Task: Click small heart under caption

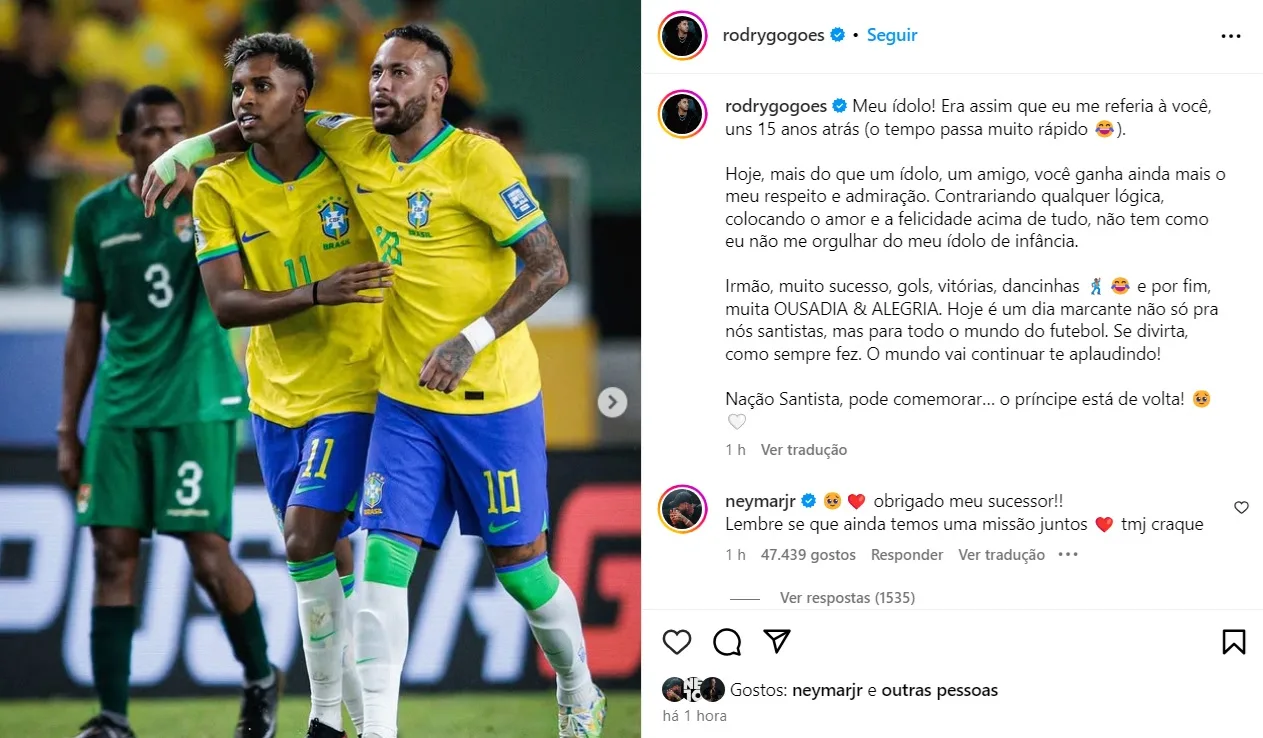Action: coord(737,422)
